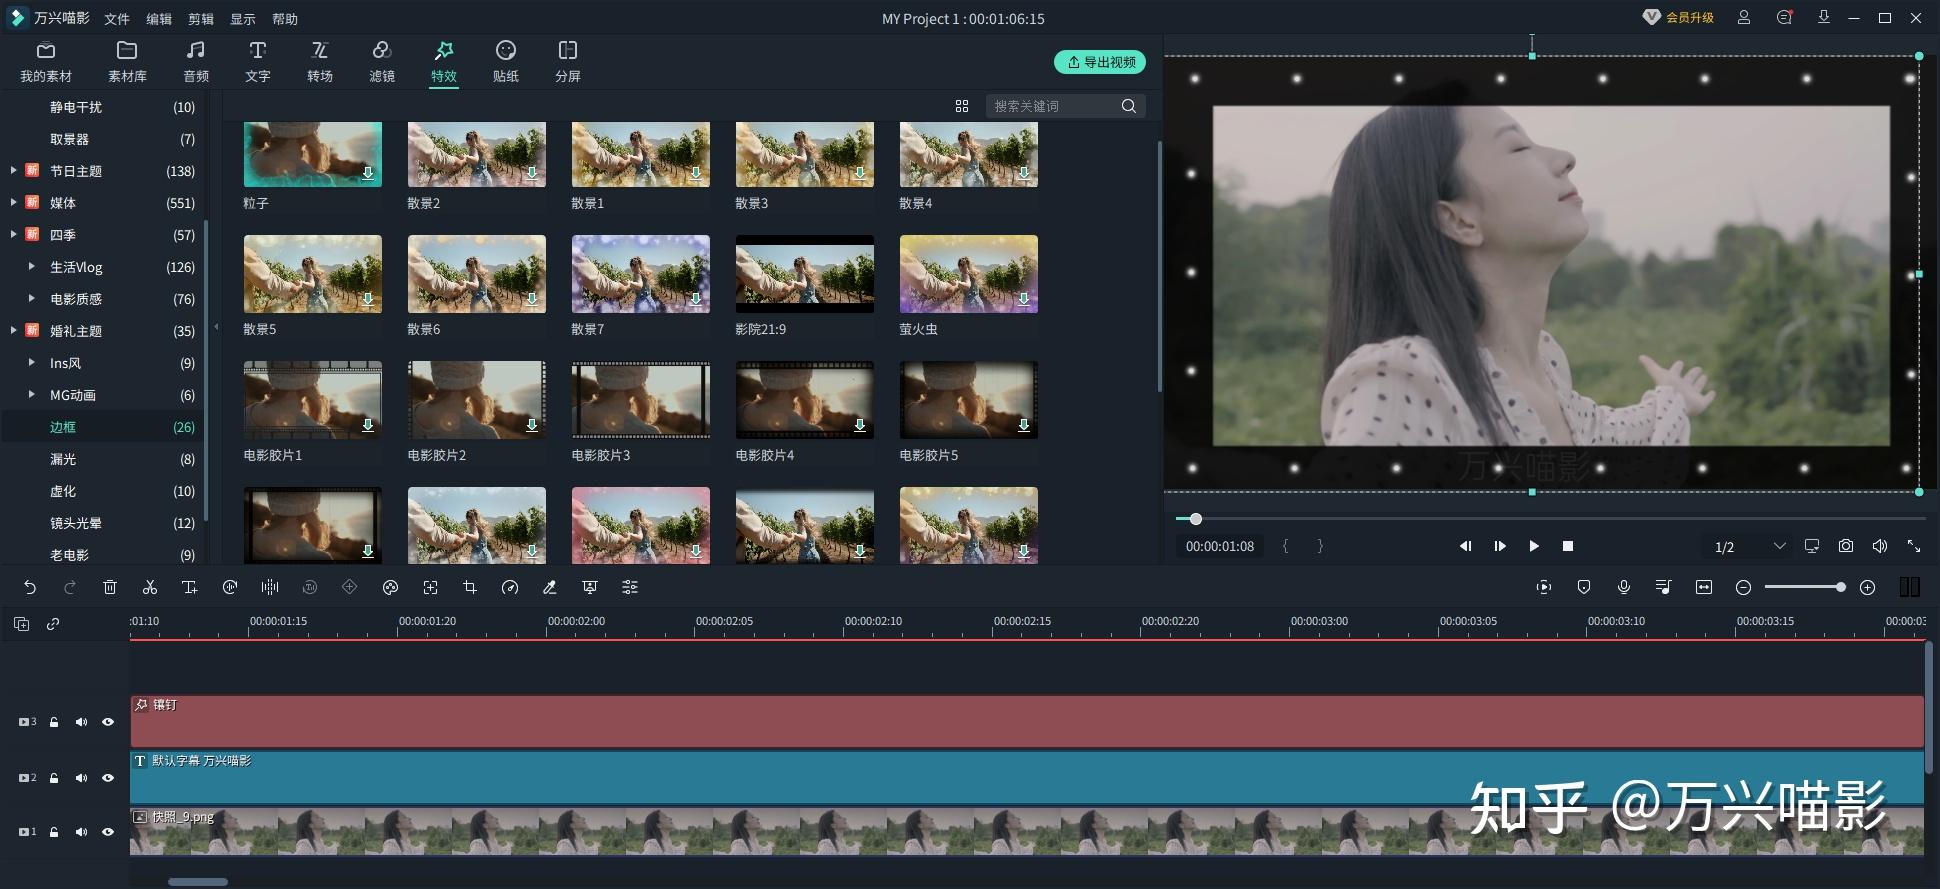Click the audio waveform icon

[270, 588]
